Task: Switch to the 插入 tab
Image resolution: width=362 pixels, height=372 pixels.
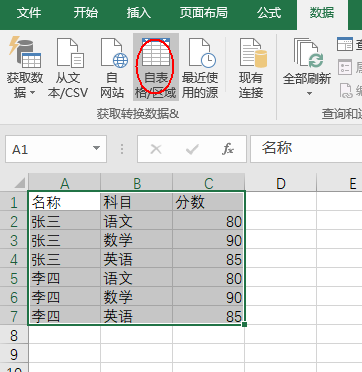Action: 139,13
